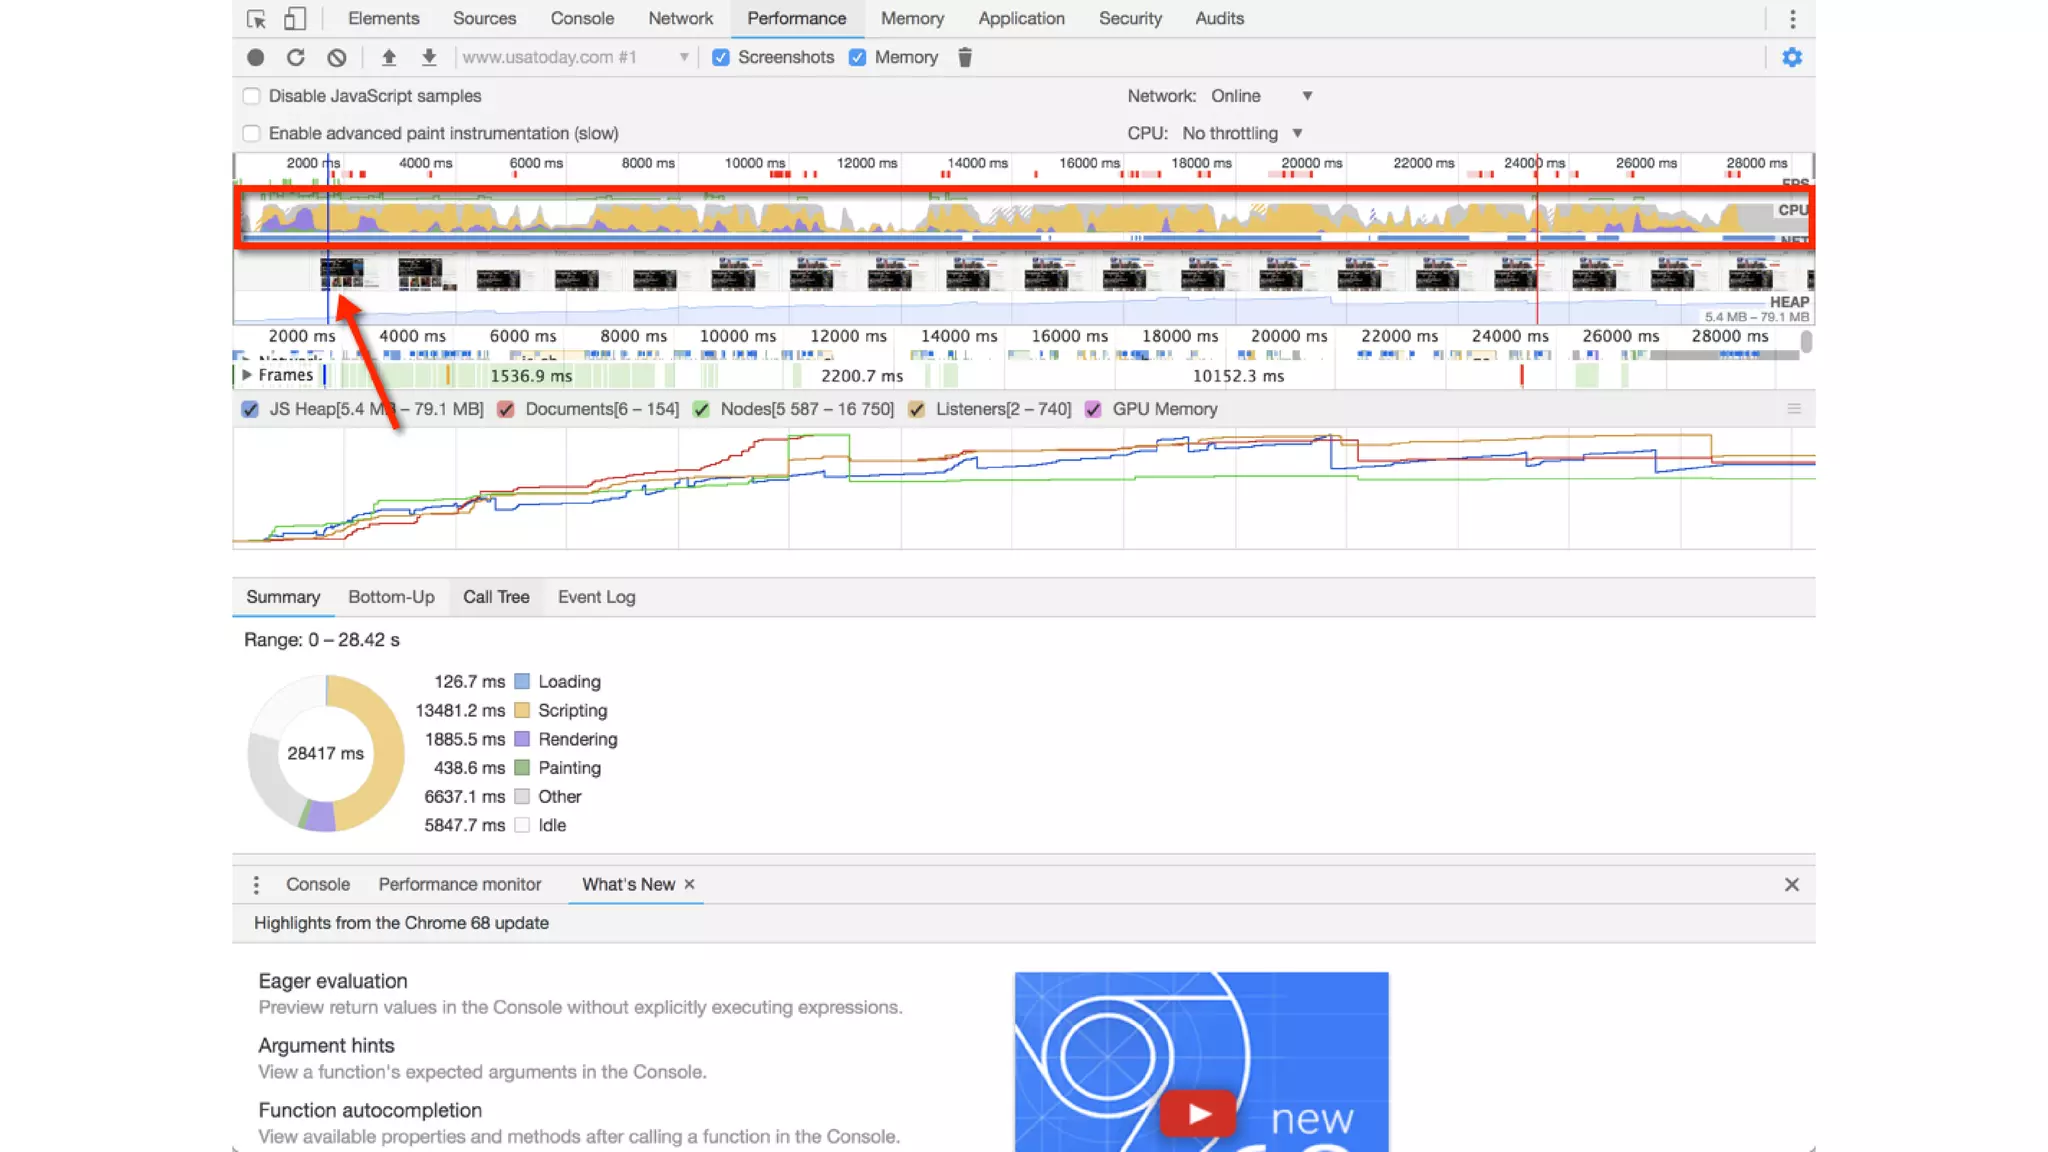The width and height of the screenshot is (2048, 1152).
Task: Click the save profile download icon
Action: (429, 58)
